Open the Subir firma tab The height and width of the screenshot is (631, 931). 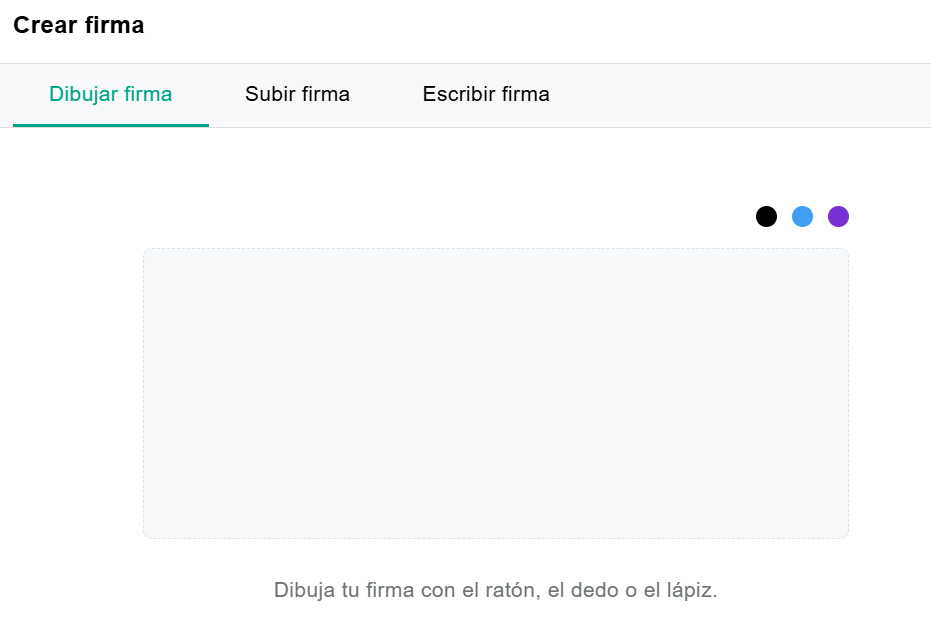[x=297, y=95]
